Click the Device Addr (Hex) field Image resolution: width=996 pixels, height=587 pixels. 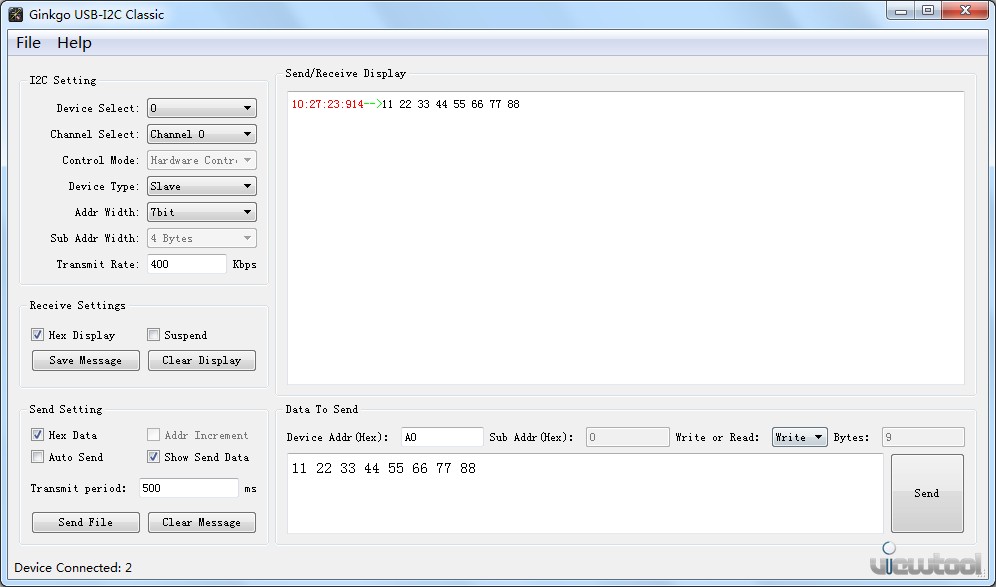441,436
